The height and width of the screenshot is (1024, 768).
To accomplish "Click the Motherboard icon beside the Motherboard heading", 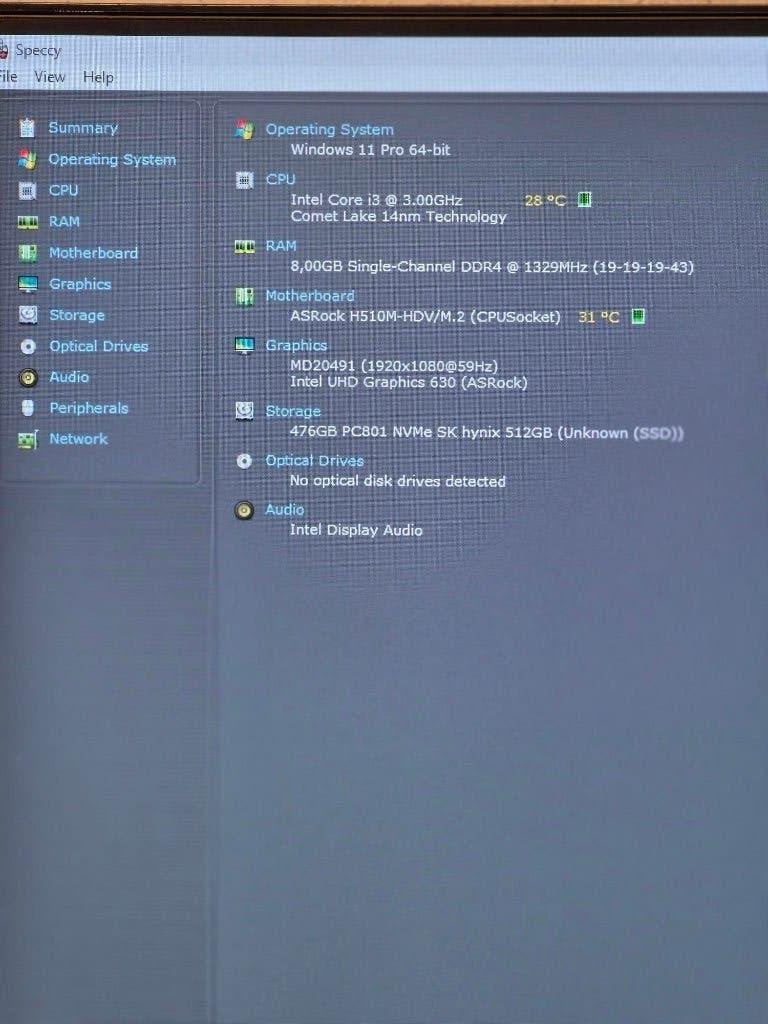I will (x=244, y=296).
